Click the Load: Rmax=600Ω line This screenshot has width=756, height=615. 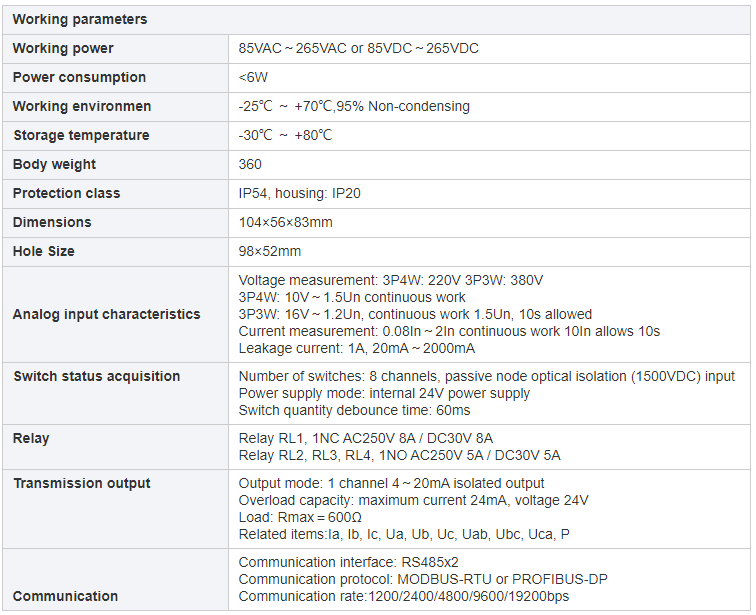coord(300,518)
